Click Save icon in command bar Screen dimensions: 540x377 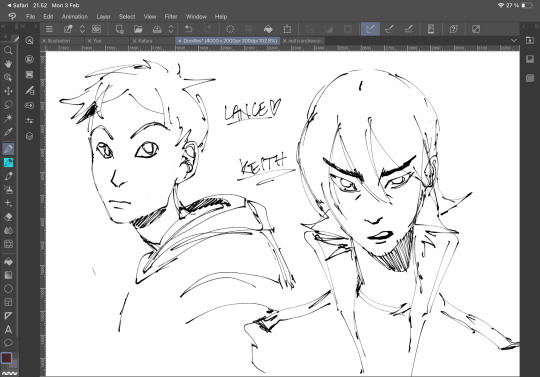pos(157,29)
